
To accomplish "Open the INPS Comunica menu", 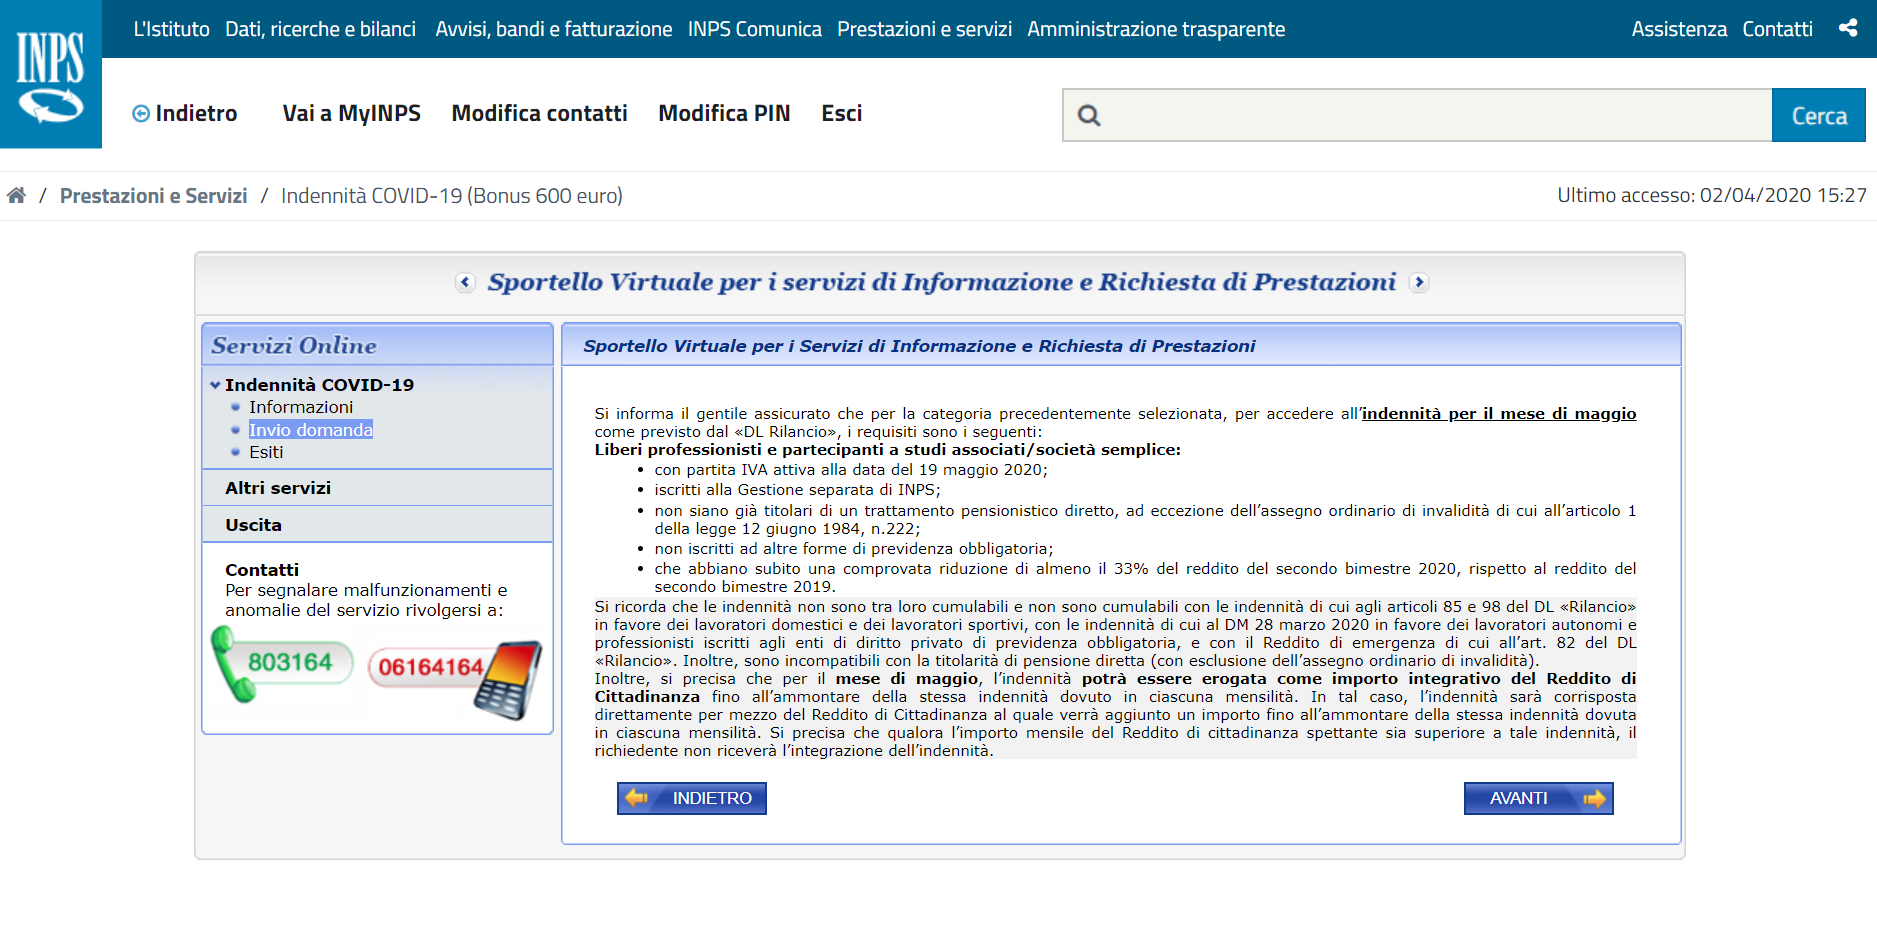I will click(755, 29).
